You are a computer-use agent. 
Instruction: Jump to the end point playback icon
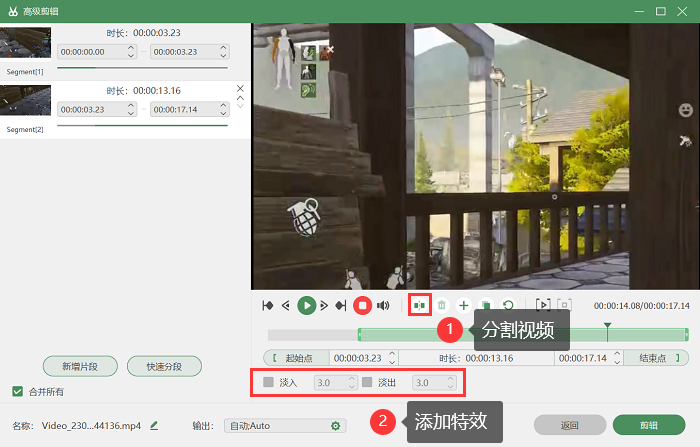coord(341,305)
